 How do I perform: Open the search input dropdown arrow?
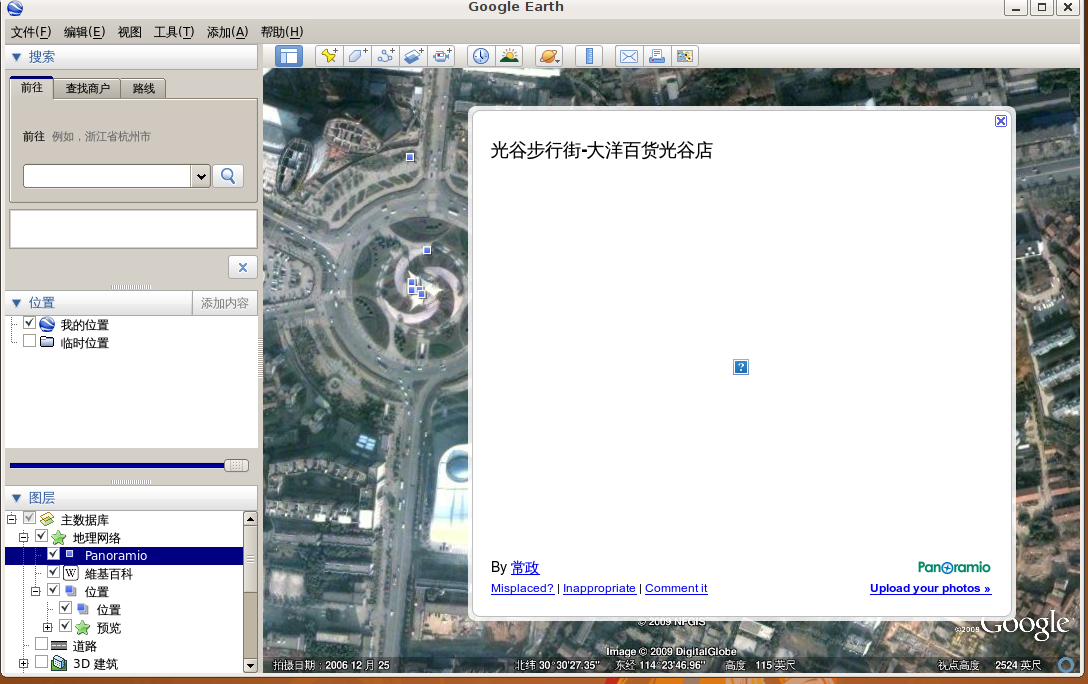tap(201, 176)
